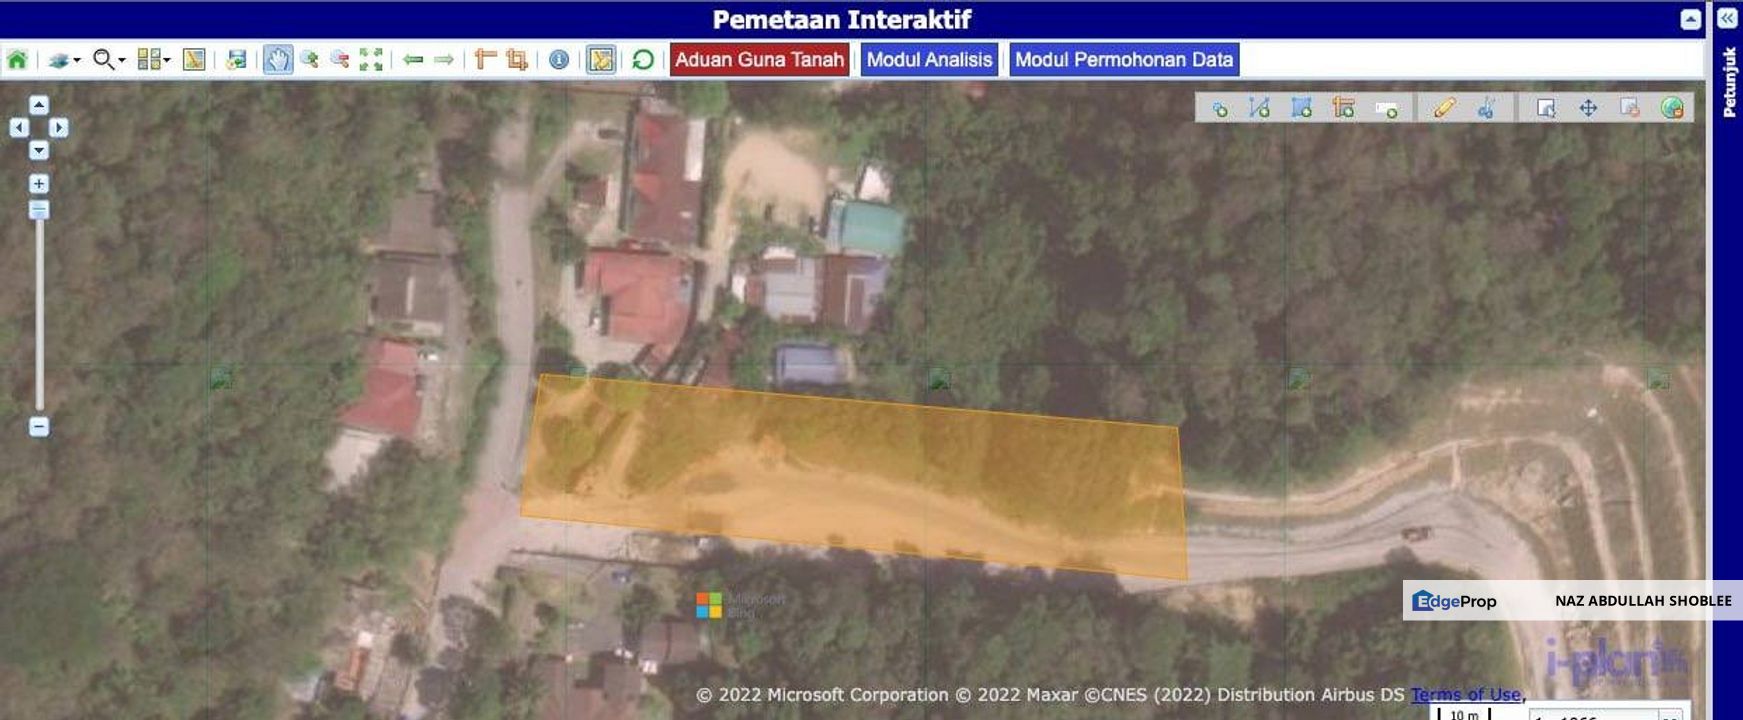Click the save map image icon

pyautogui.click(x=236, y=60)
